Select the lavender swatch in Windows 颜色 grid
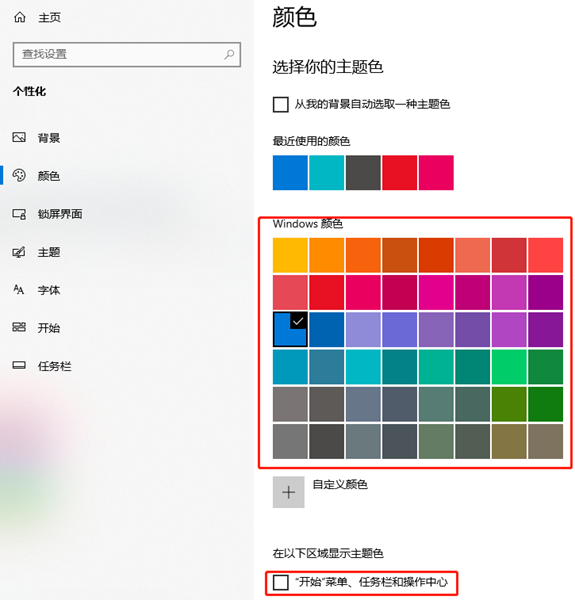Viewport: 575px width, 600px height. point(363,329)
